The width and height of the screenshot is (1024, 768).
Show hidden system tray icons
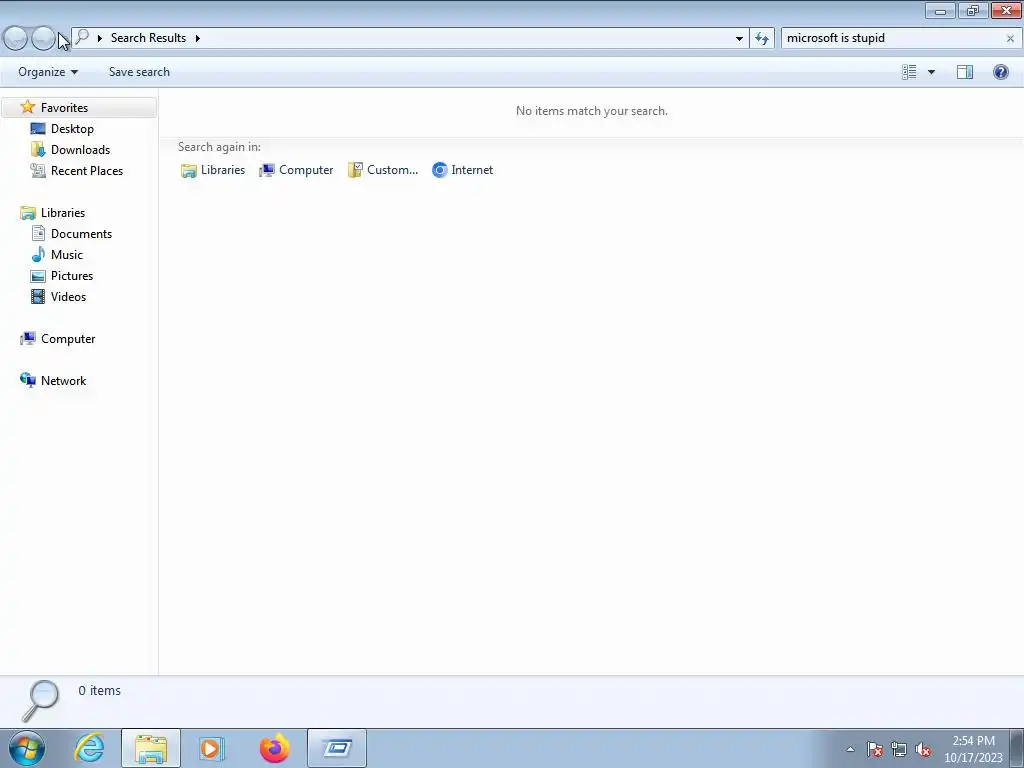point(850,749)
